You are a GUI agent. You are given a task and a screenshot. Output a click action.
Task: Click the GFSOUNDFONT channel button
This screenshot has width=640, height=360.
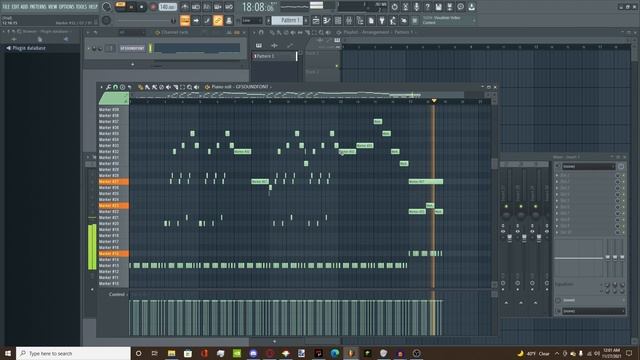pyautogui.click(x=132, y=48)
